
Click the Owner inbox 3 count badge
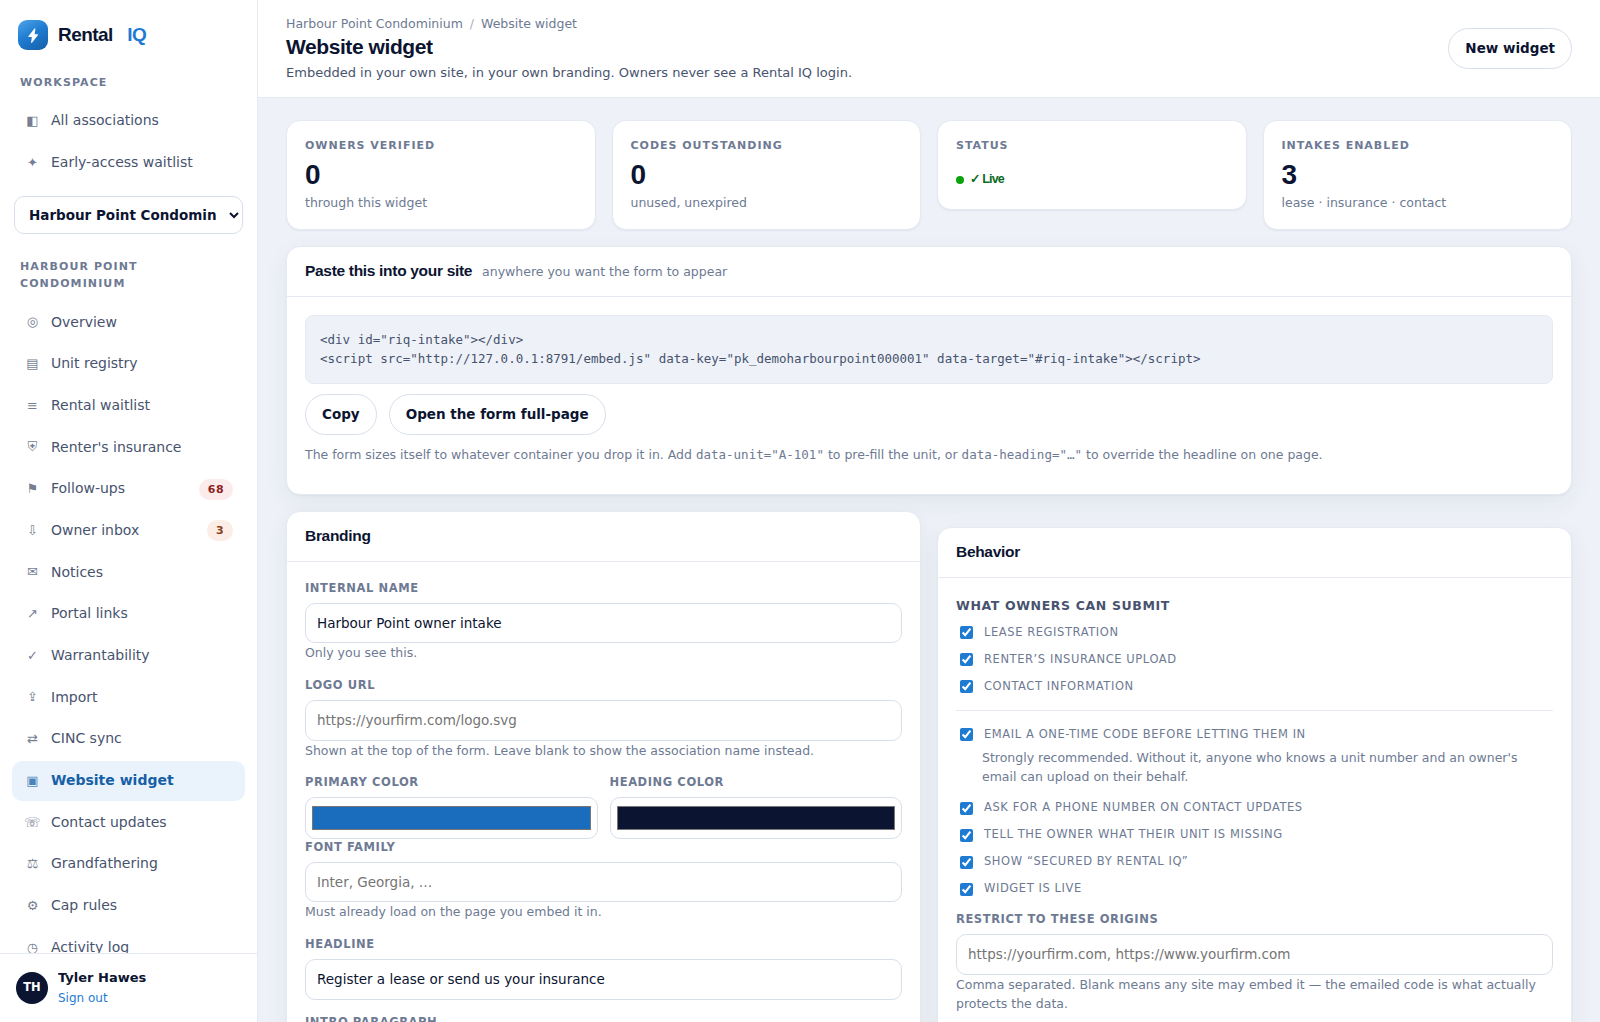coord(220,530)
